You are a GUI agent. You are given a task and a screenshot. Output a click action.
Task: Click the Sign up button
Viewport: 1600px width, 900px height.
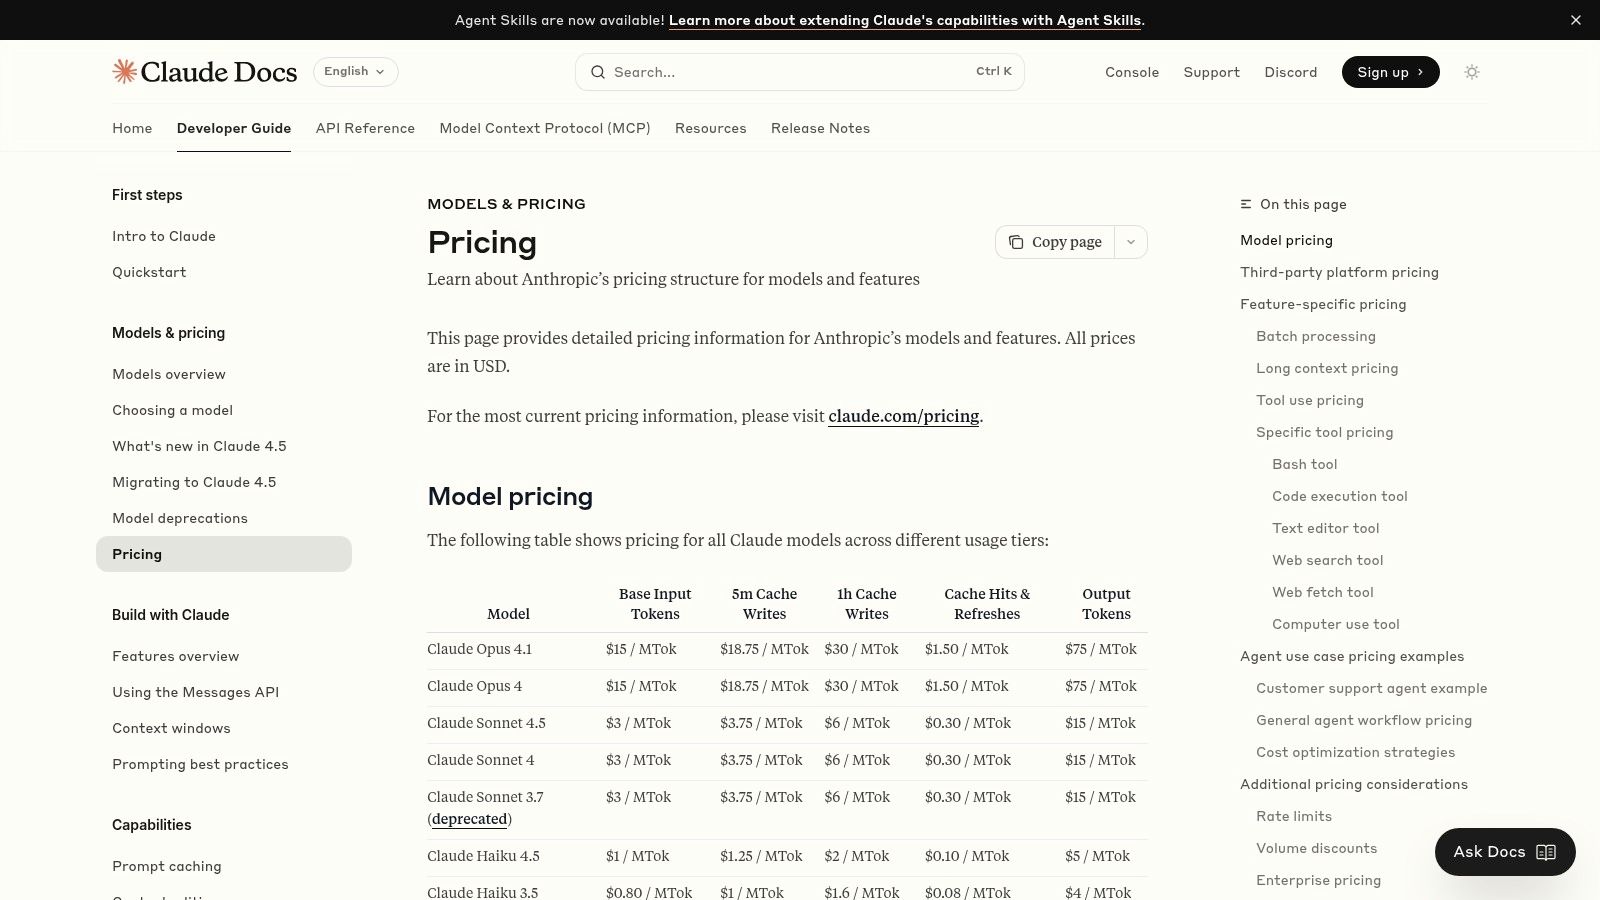click(x=1390, y=71)
